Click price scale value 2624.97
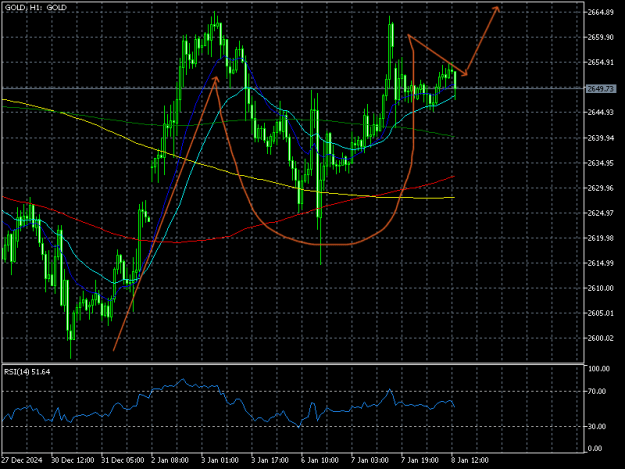This screenshot has height=469, width=625. [x=601, y=213]
